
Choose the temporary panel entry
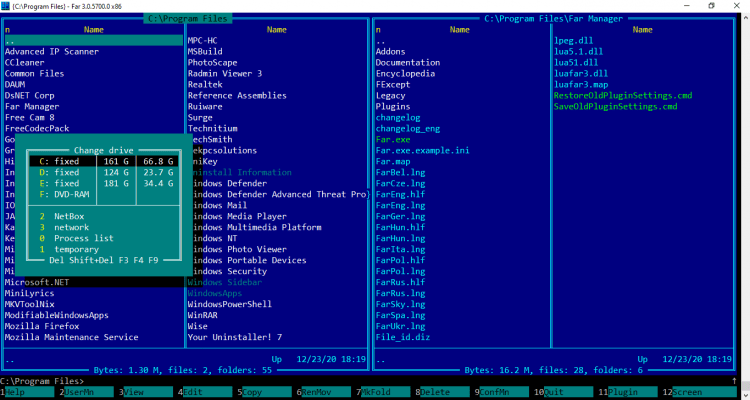coord(76,249)
